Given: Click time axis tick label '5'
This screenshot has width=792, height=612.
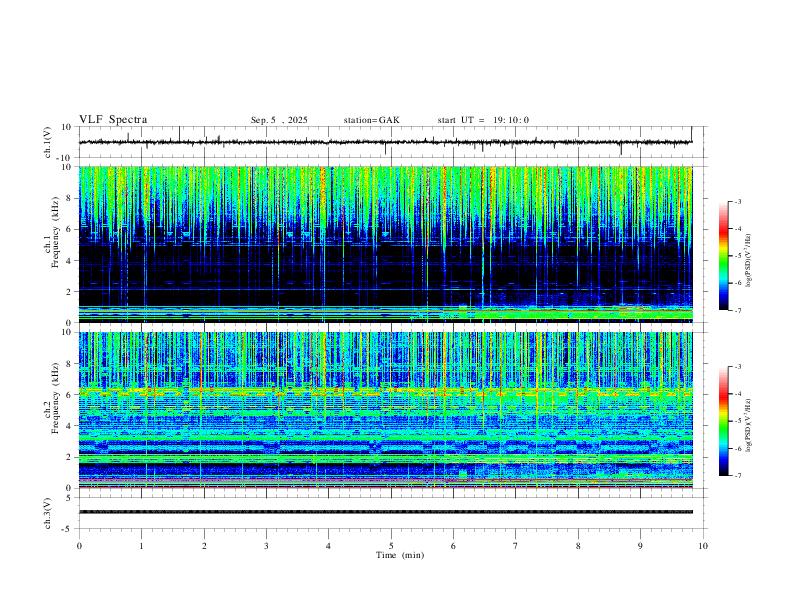Looking at the screenshot, I should pos(391,546).
